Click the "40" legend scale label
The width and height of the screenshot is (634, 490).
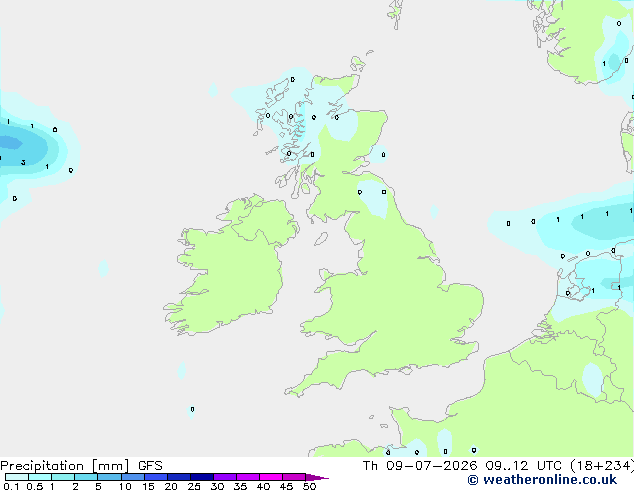click(263, 486)
